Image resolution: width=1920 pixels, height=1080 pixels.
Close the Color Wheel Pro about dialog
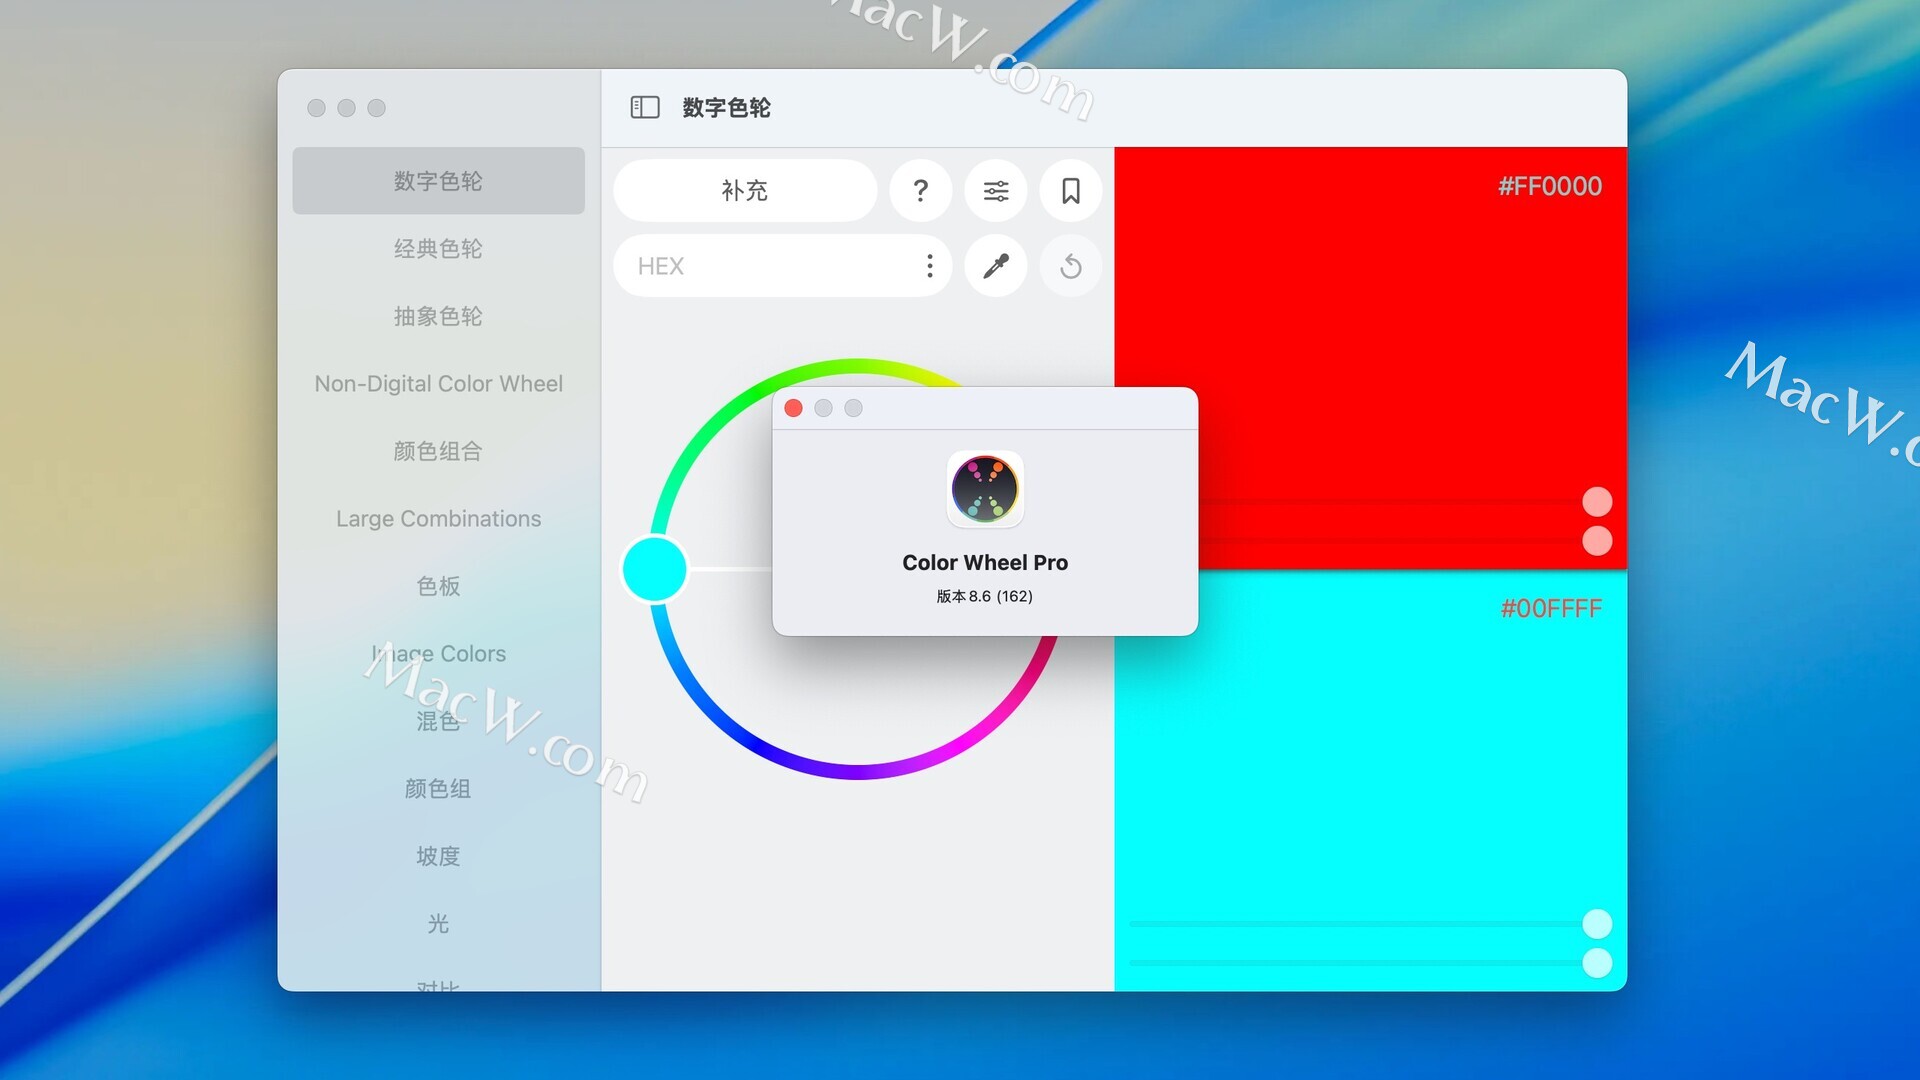coord(794,408)
